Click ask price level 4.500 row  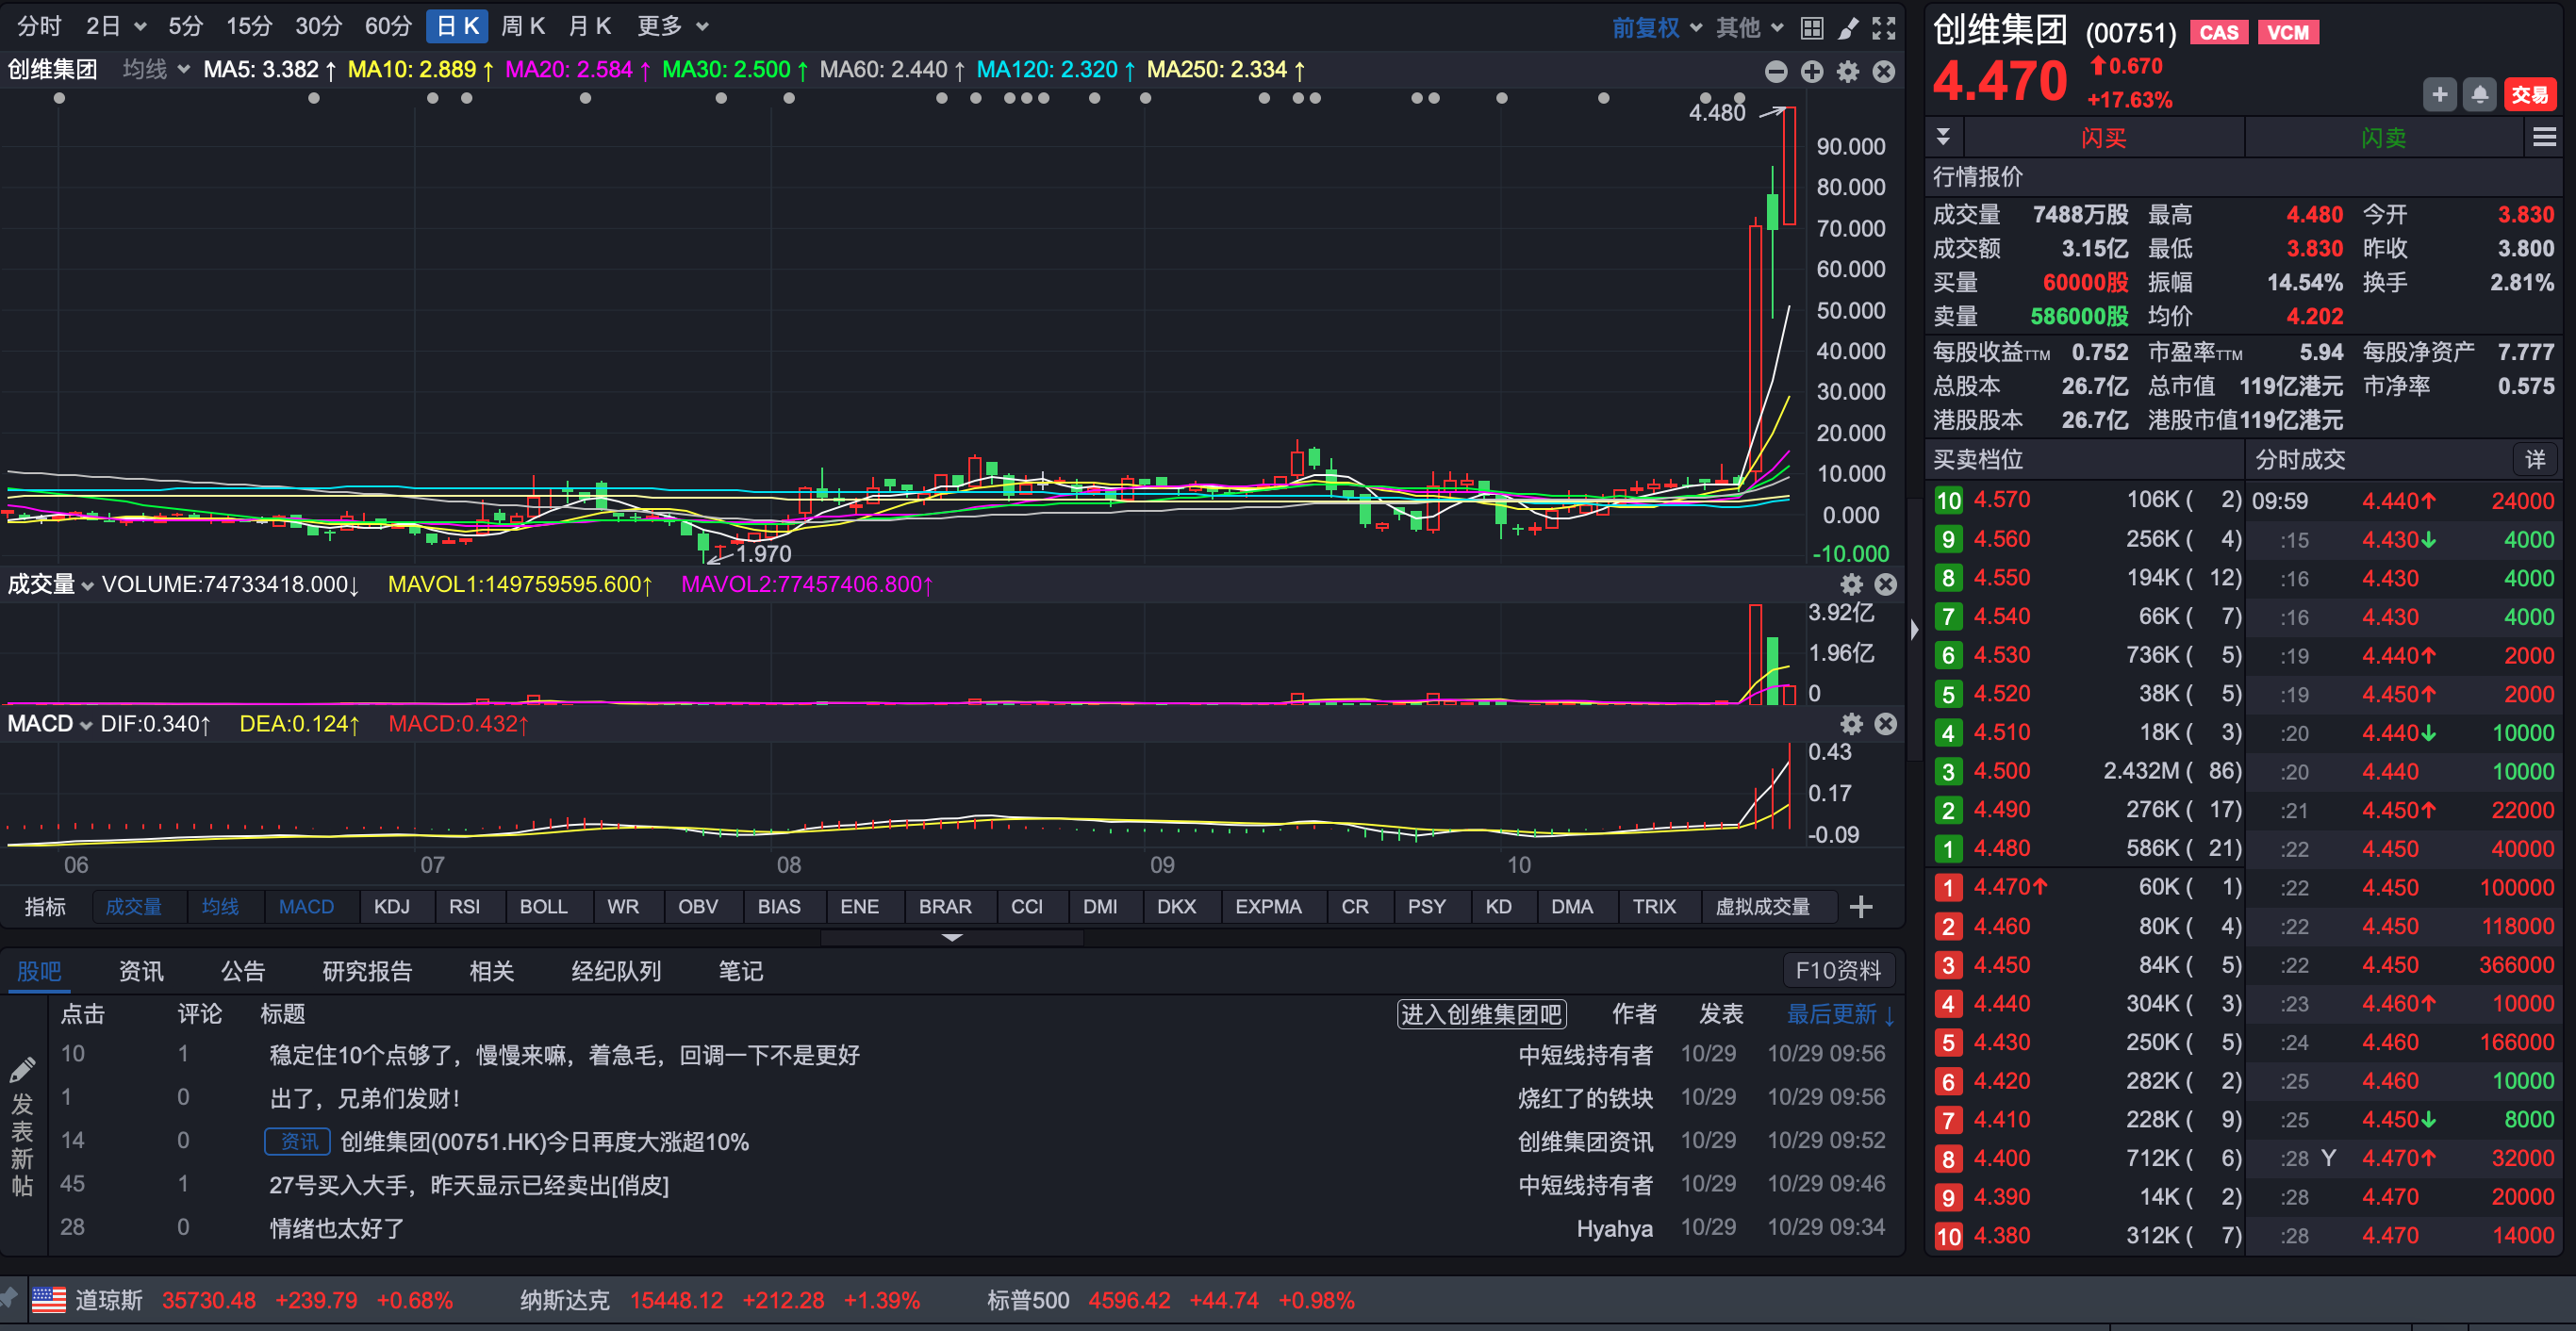point(2088,772)
